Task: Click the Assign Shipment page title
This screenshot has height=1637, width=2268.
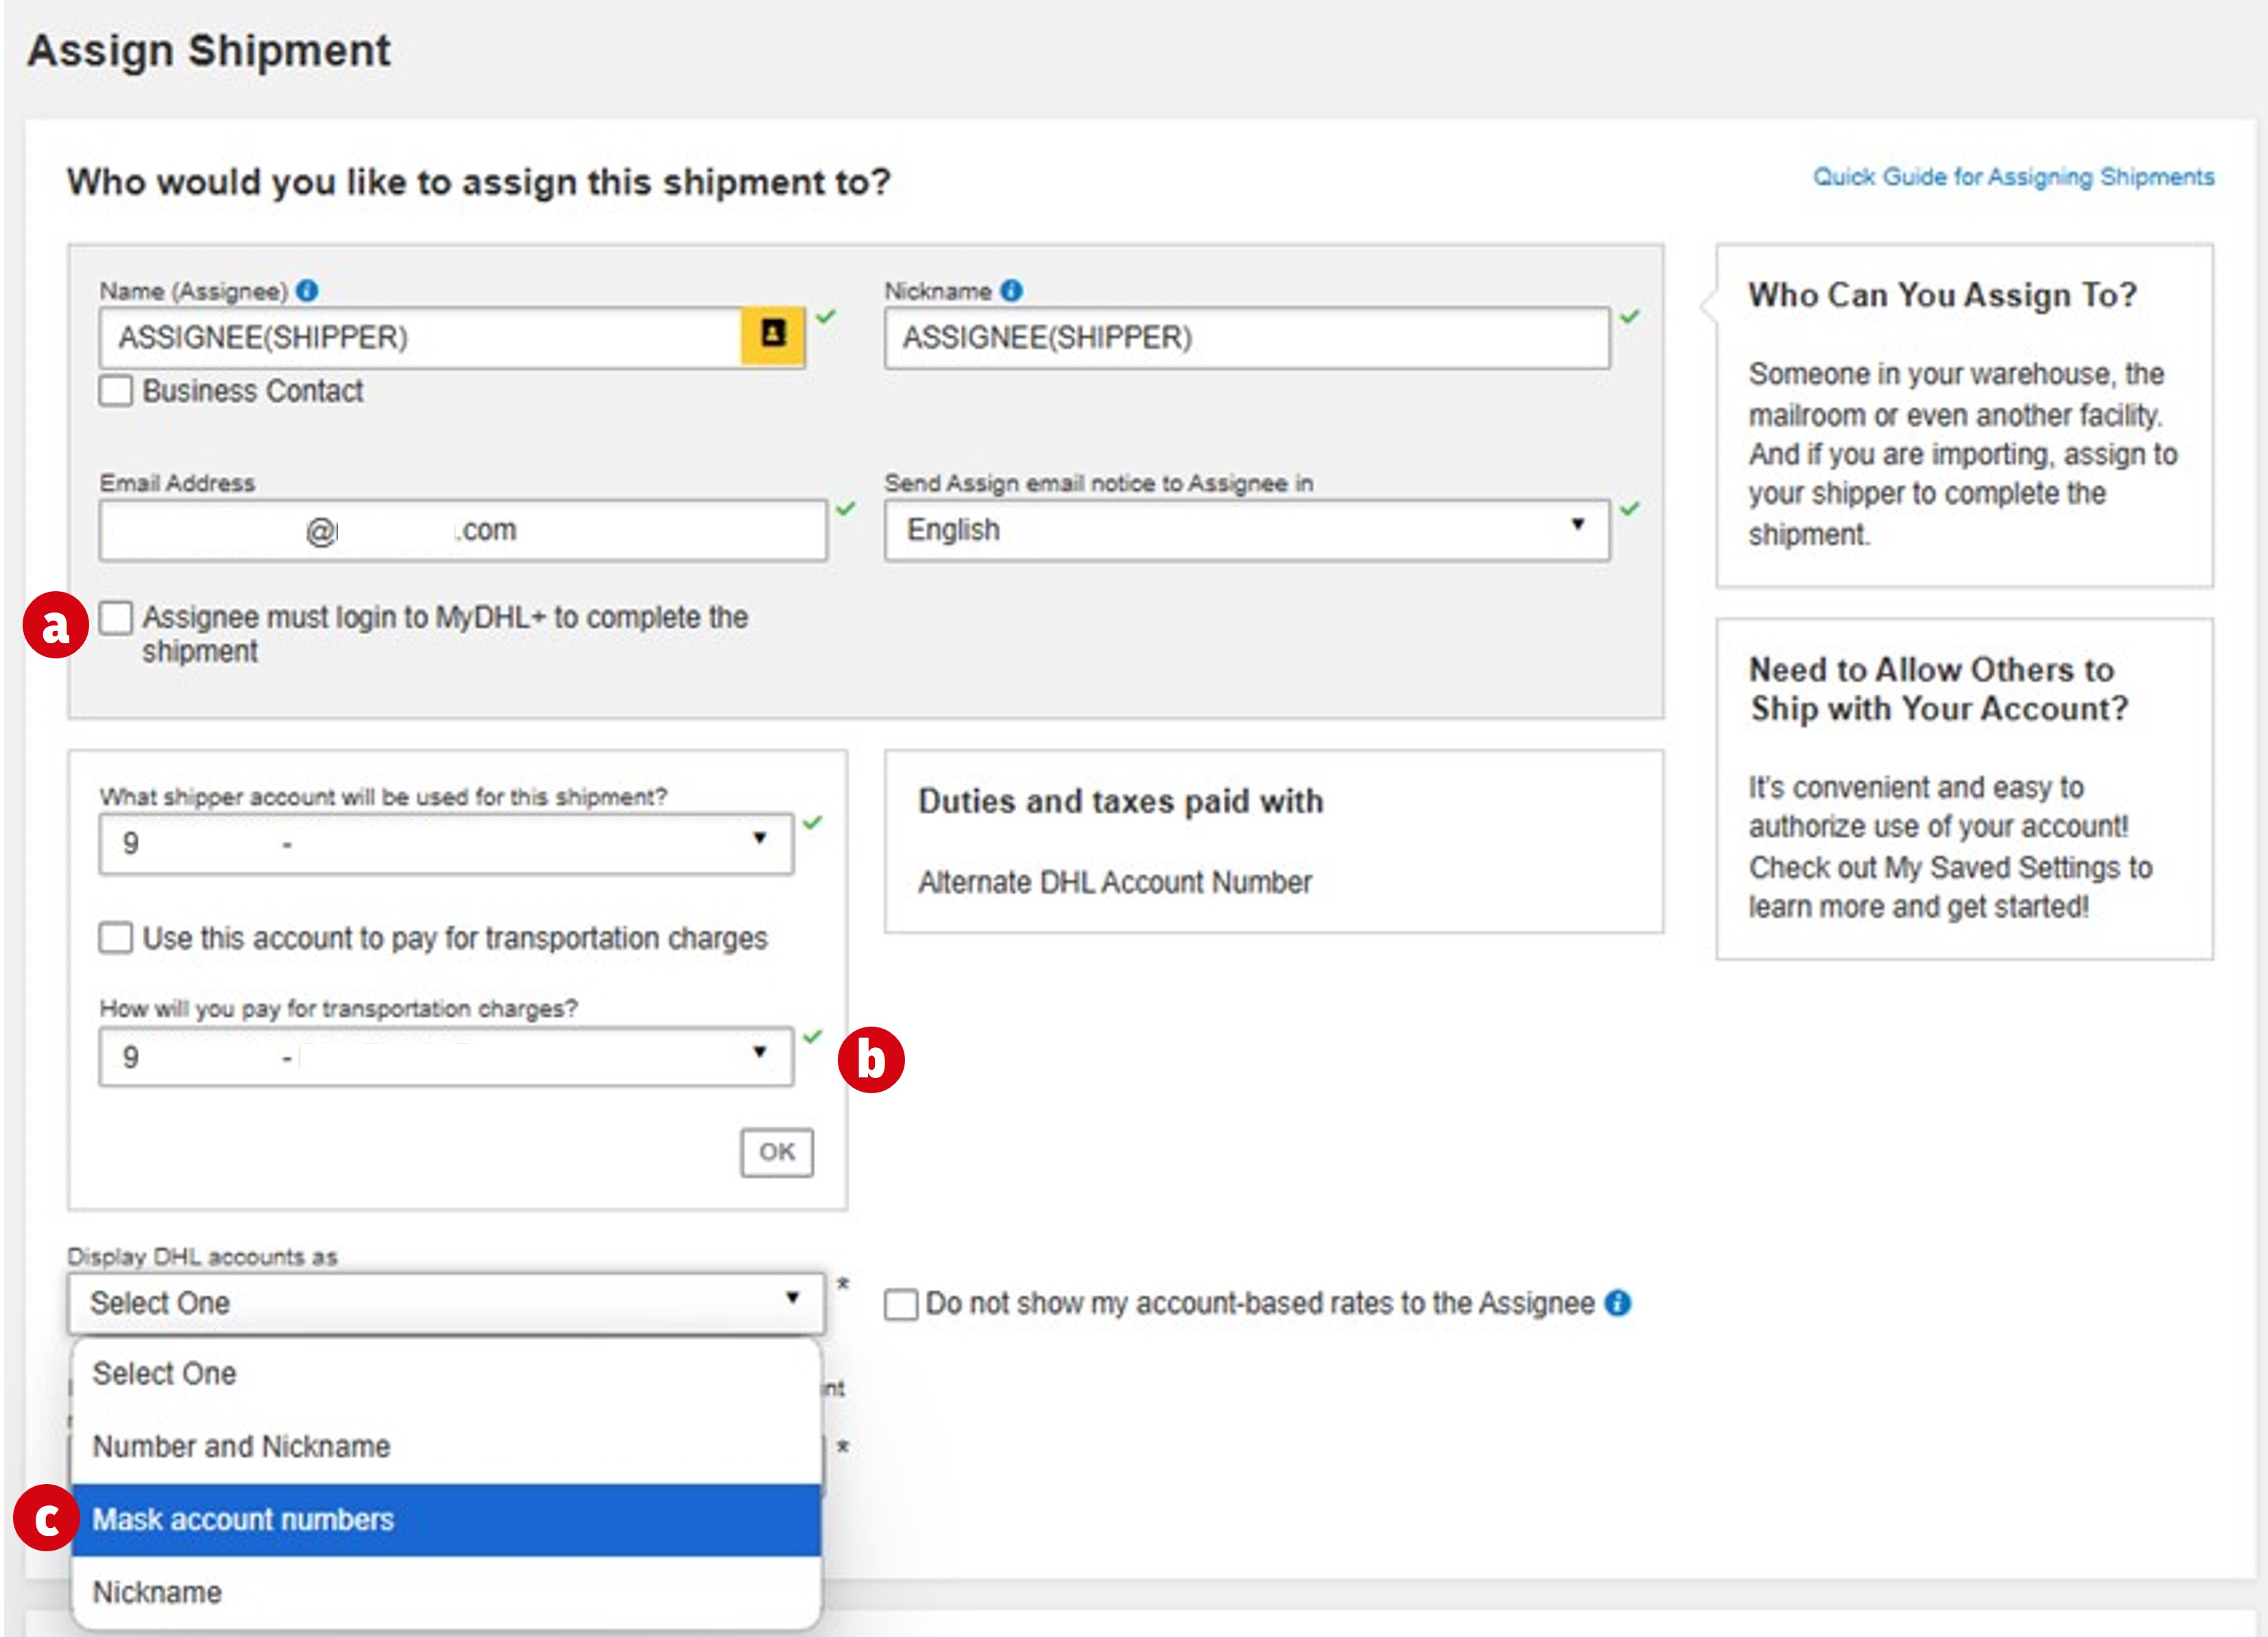Action: coord(209,51)
